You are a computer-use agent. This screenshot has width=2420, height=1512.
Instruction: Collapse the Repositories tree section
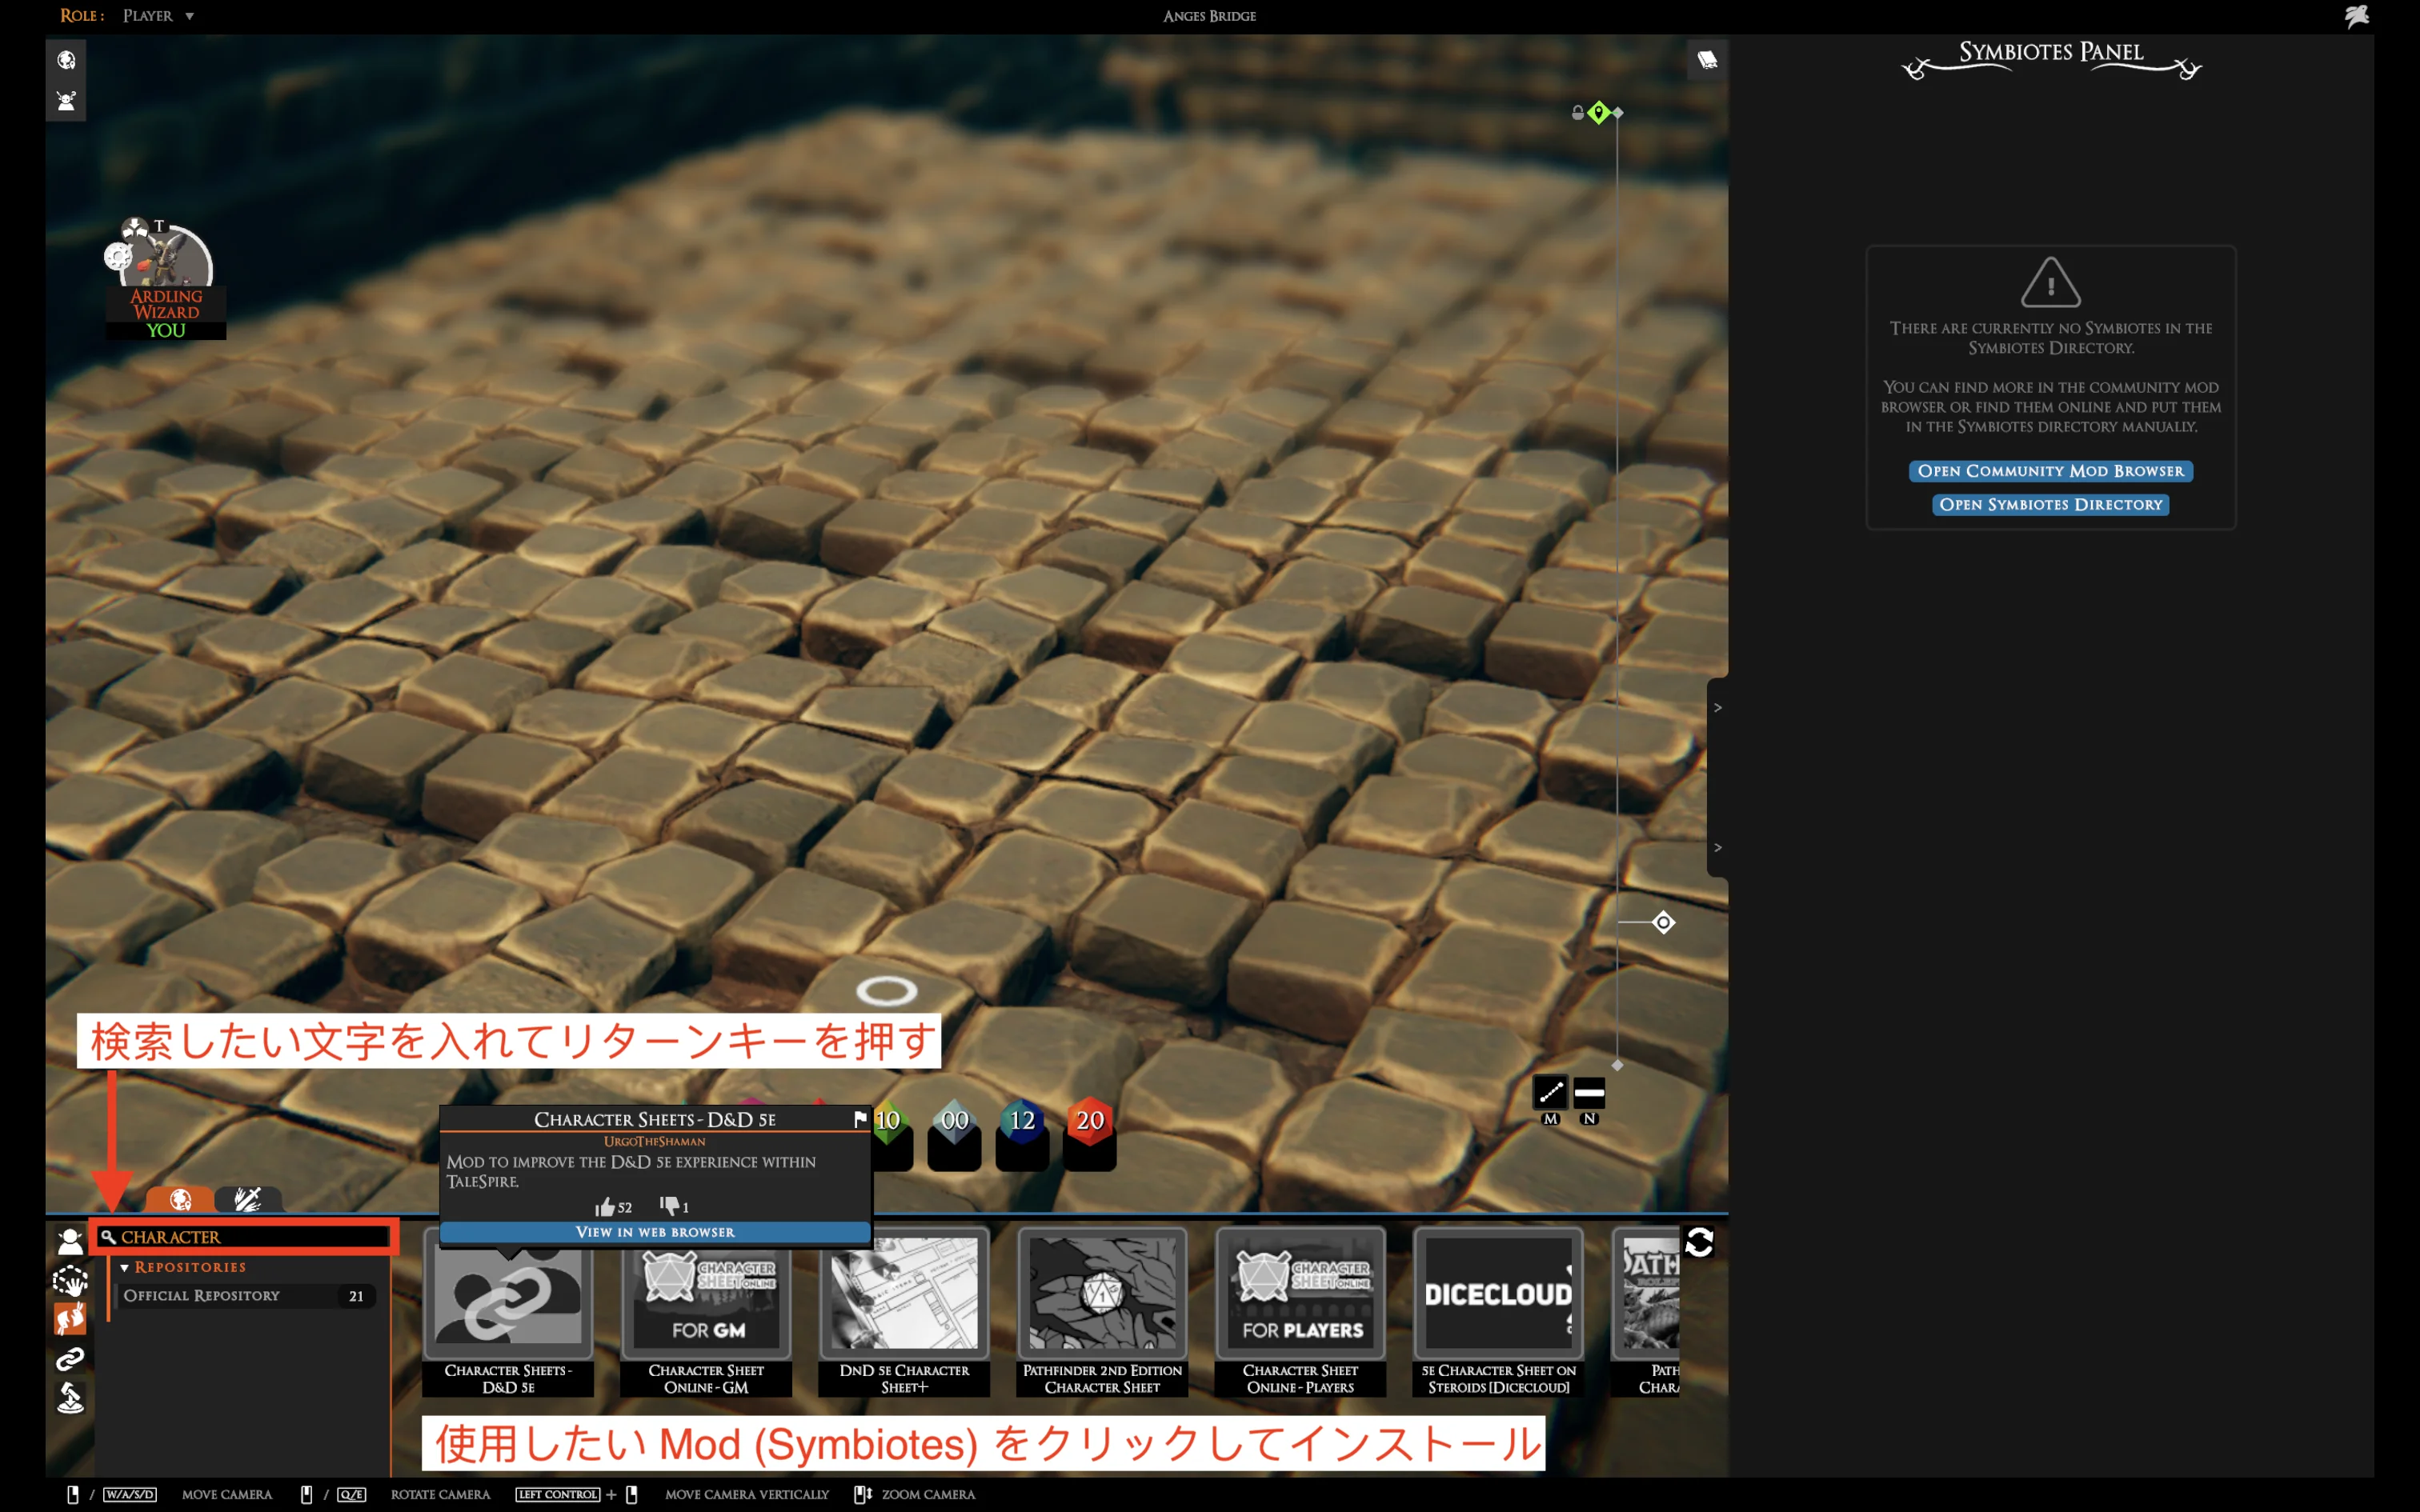coord(125,1267)
